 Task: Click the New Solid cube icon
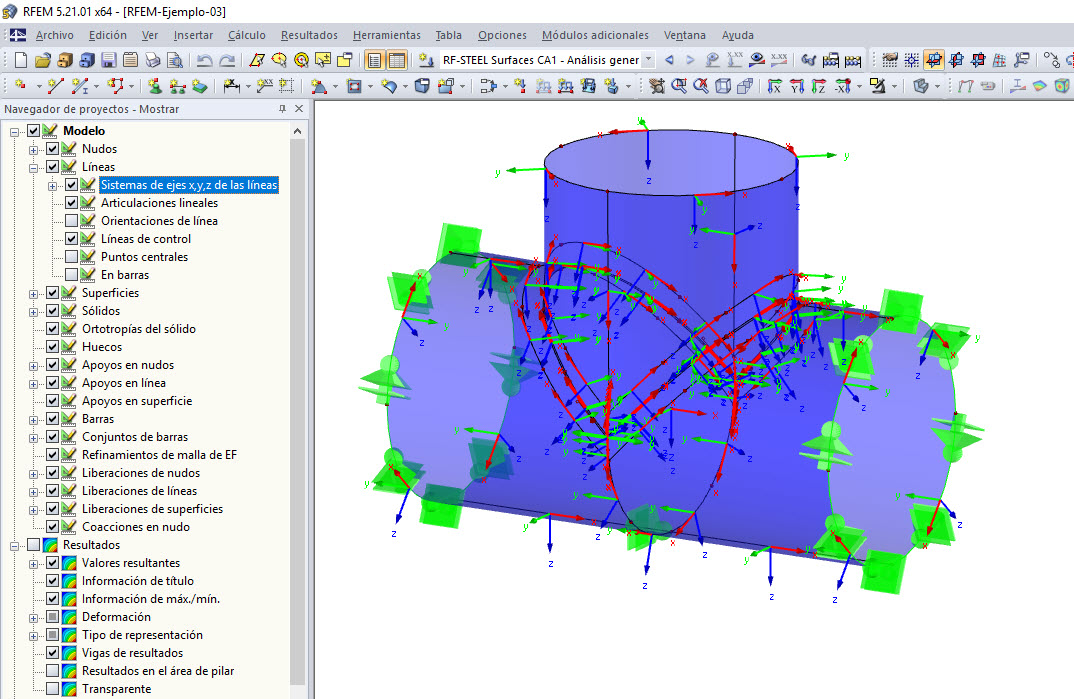tap(422, 86)
